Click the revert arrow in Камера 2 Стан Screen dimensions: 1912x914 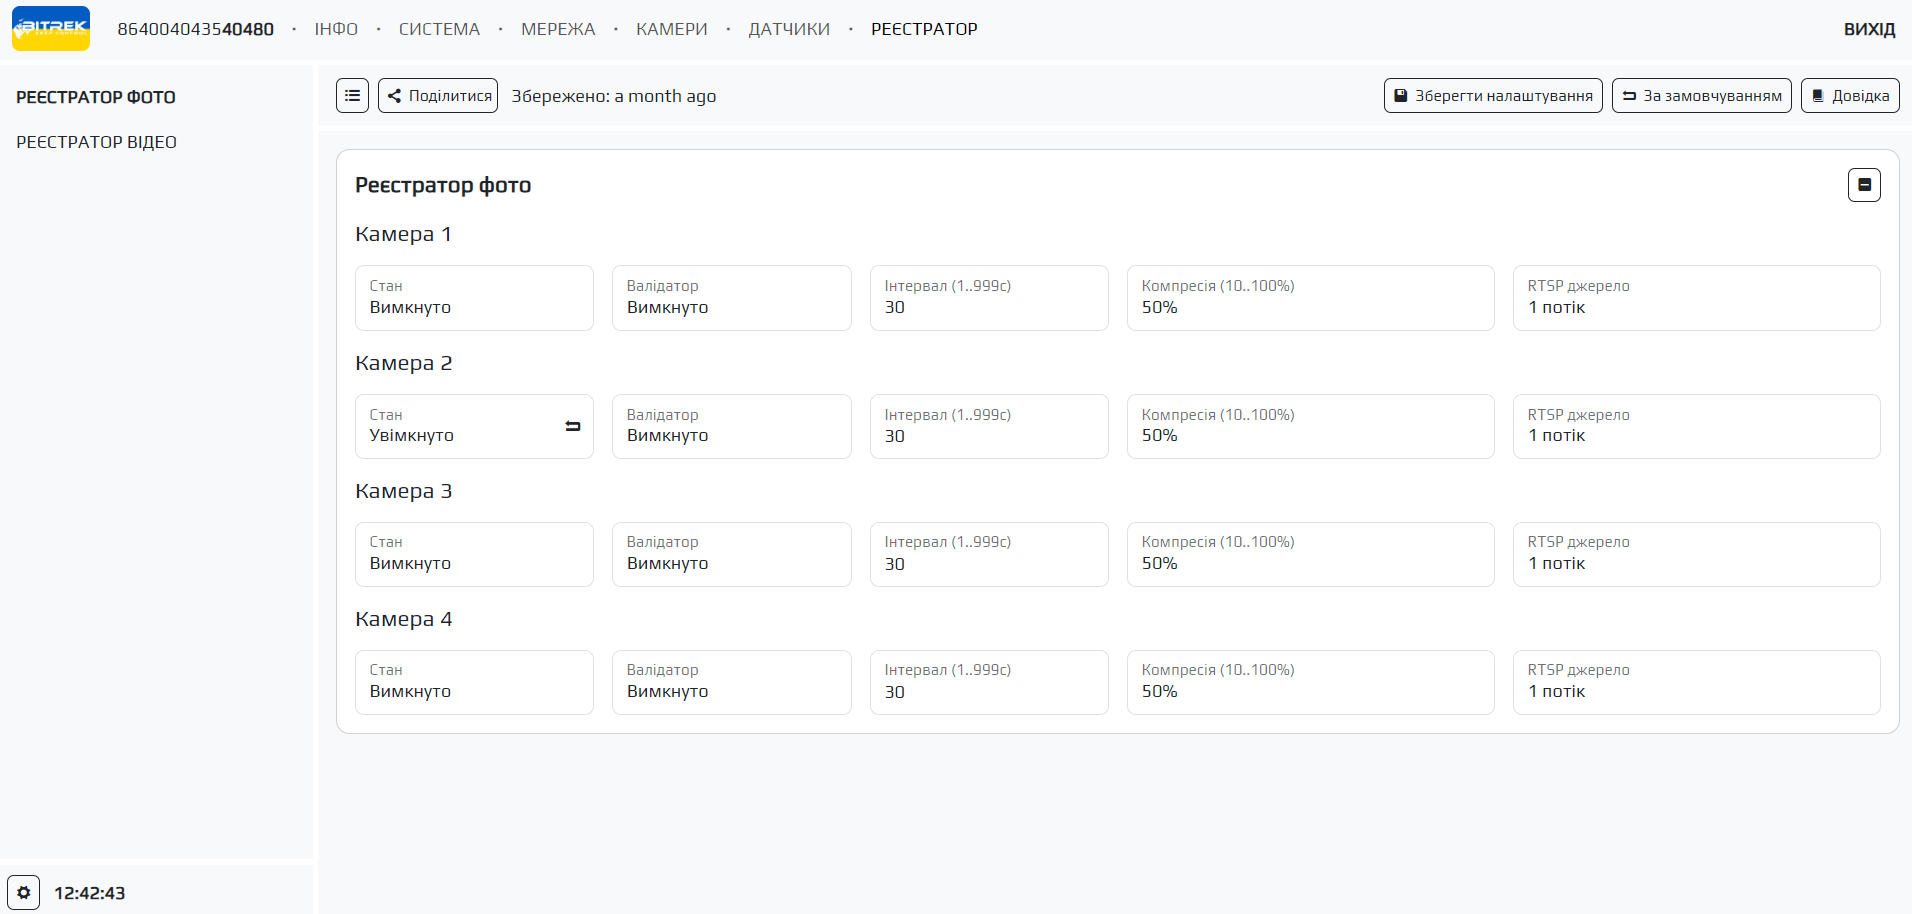(573, 426)
